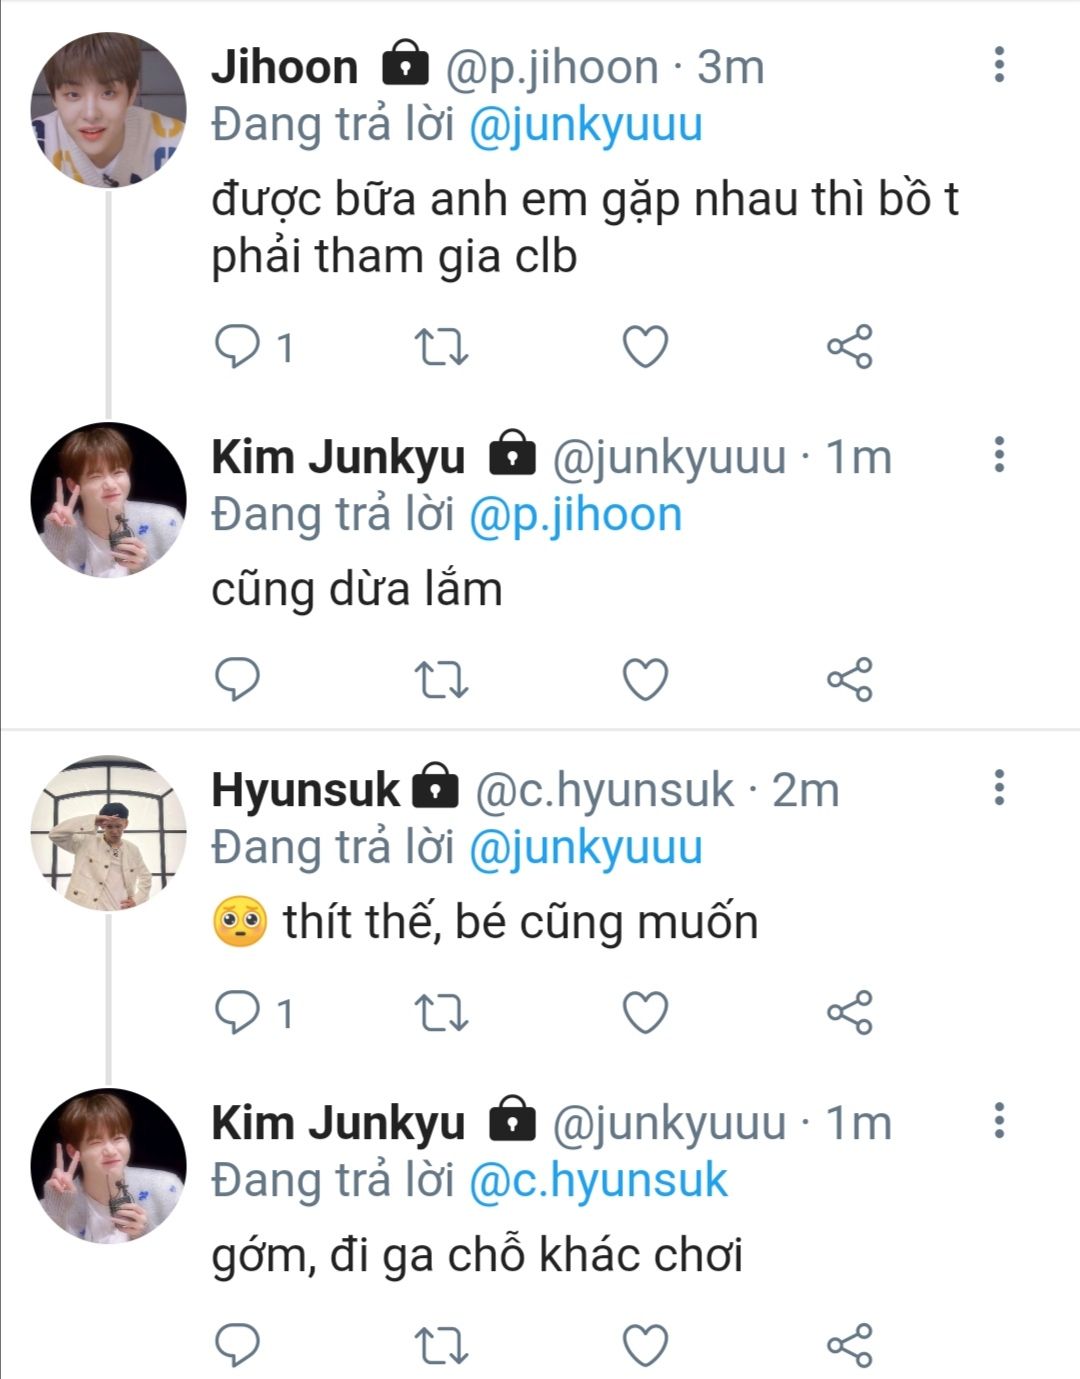This screenshot has height=1379, width=1080.
Task: Reply to Hyunsuk's tweet
Action: (x=238, y=1013)
